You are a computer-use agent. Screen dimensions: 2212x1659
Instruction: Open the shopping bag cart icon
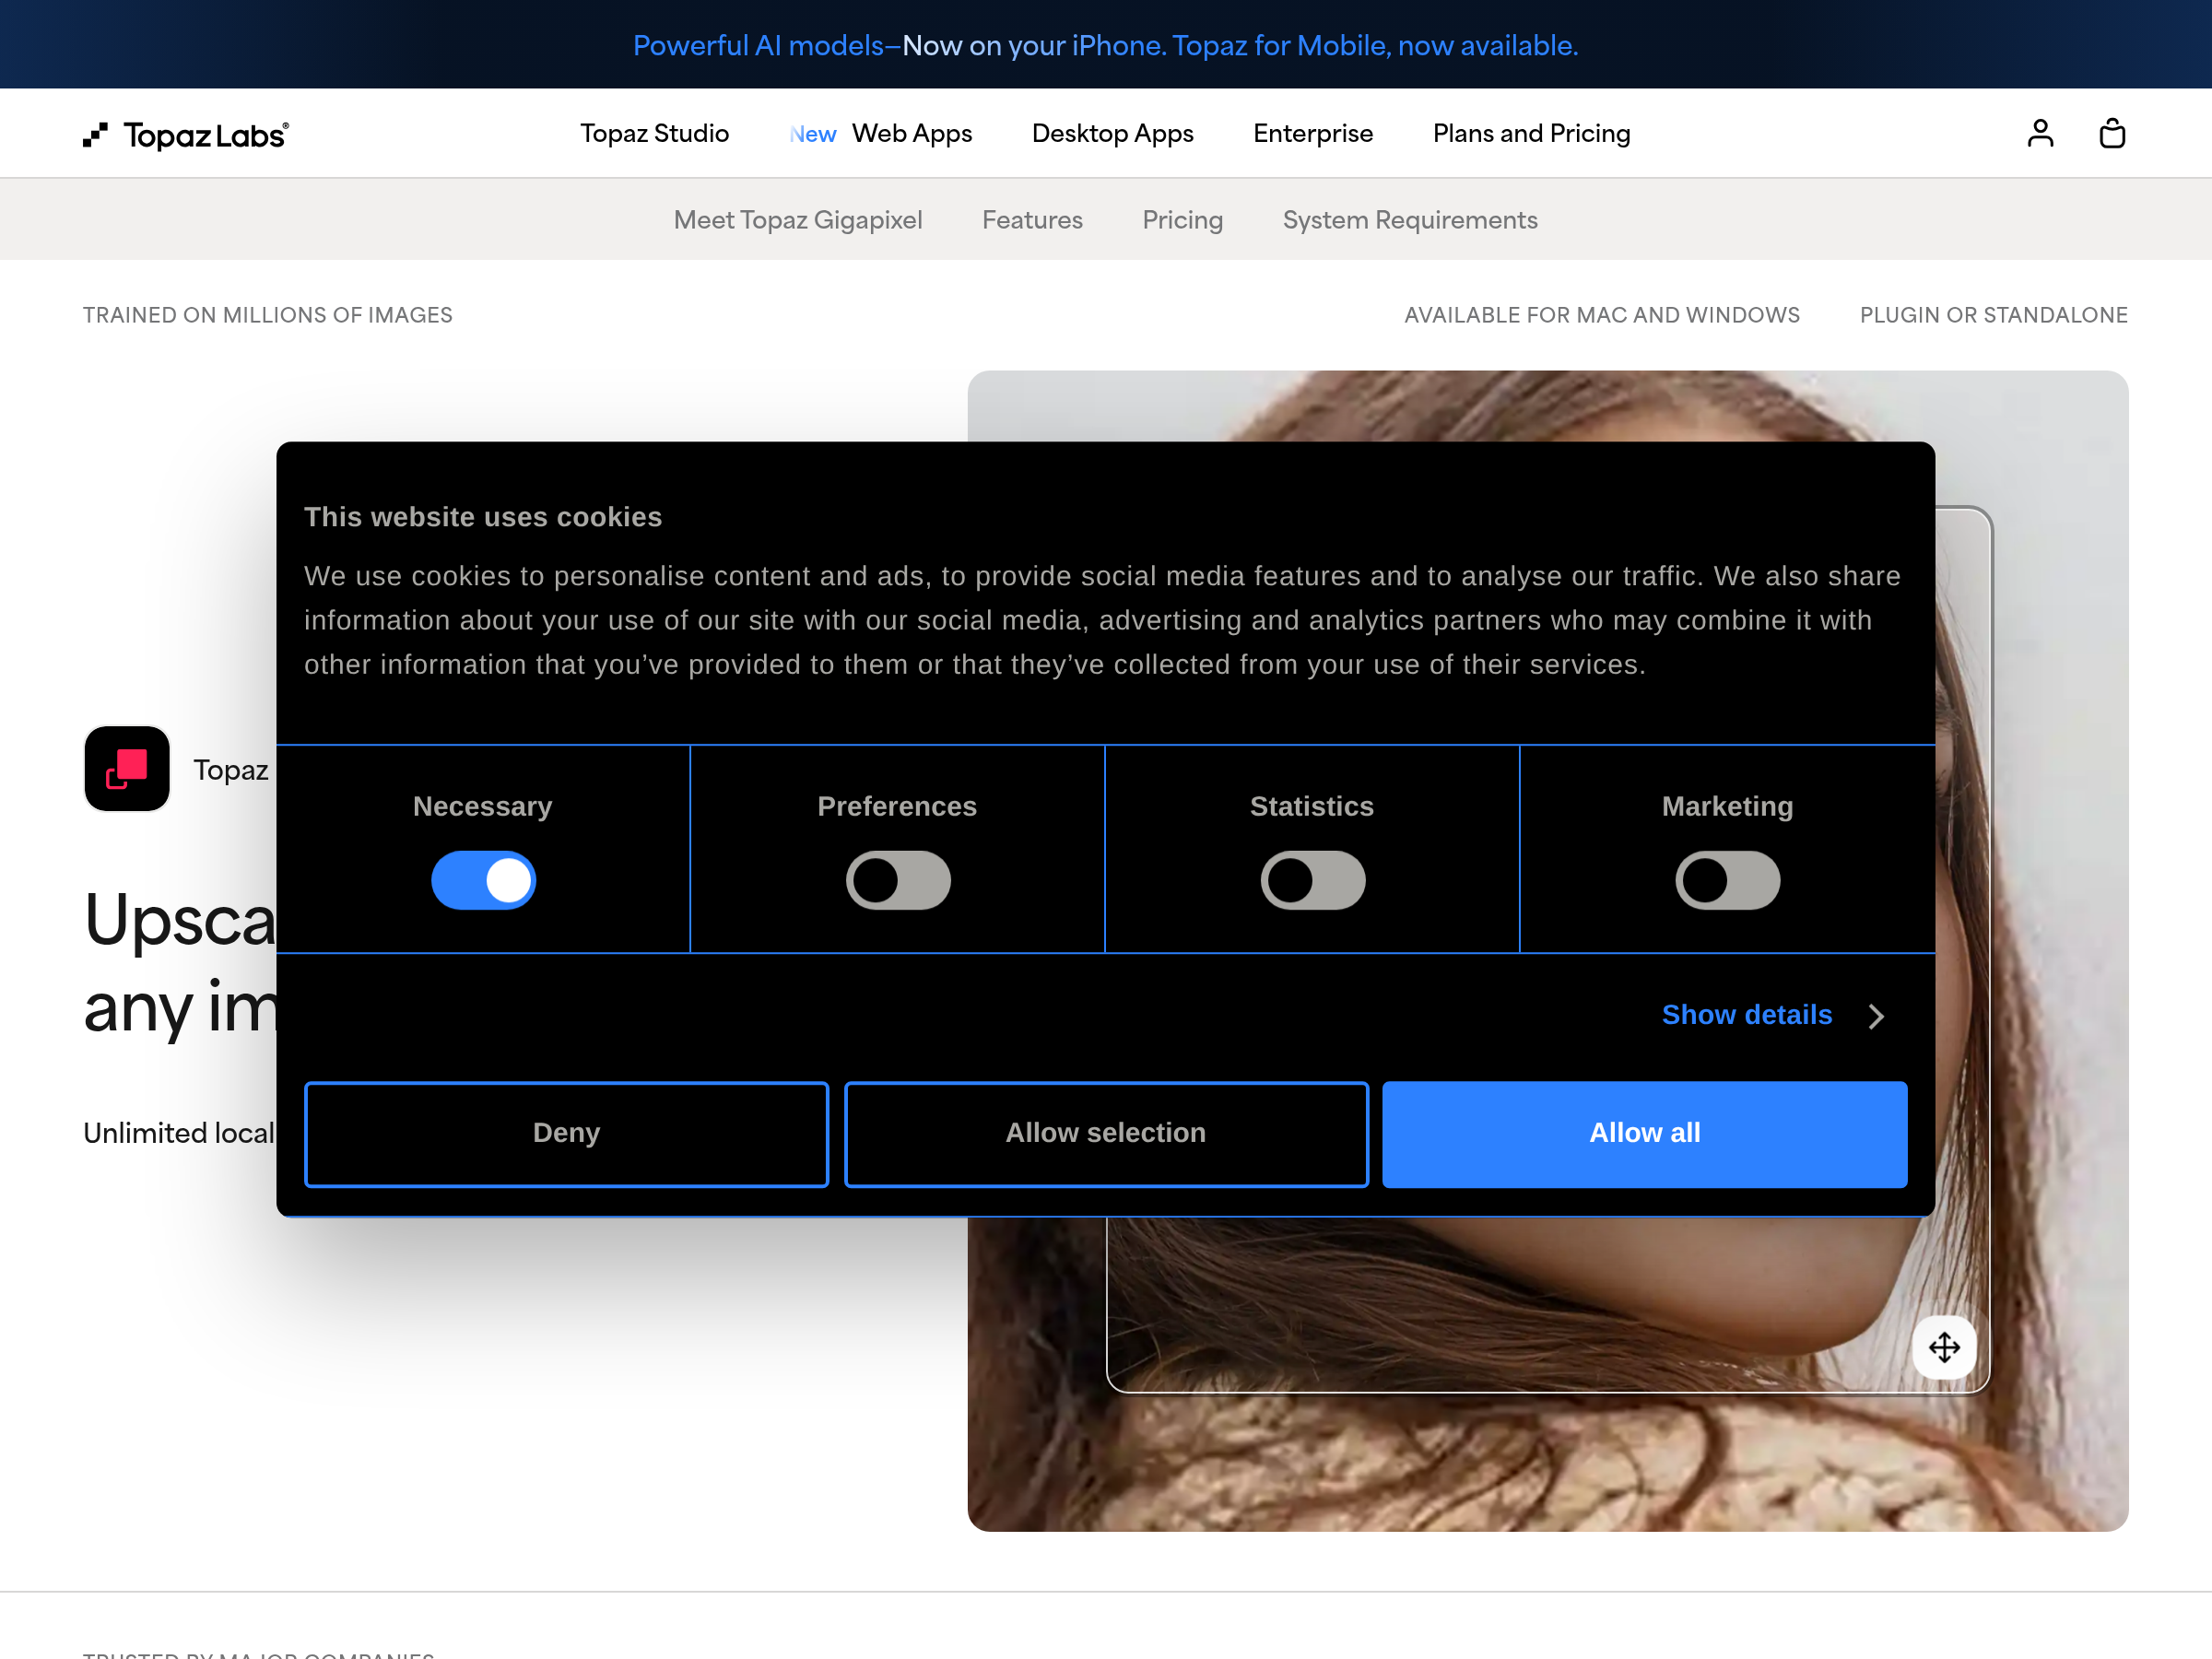2112,133
